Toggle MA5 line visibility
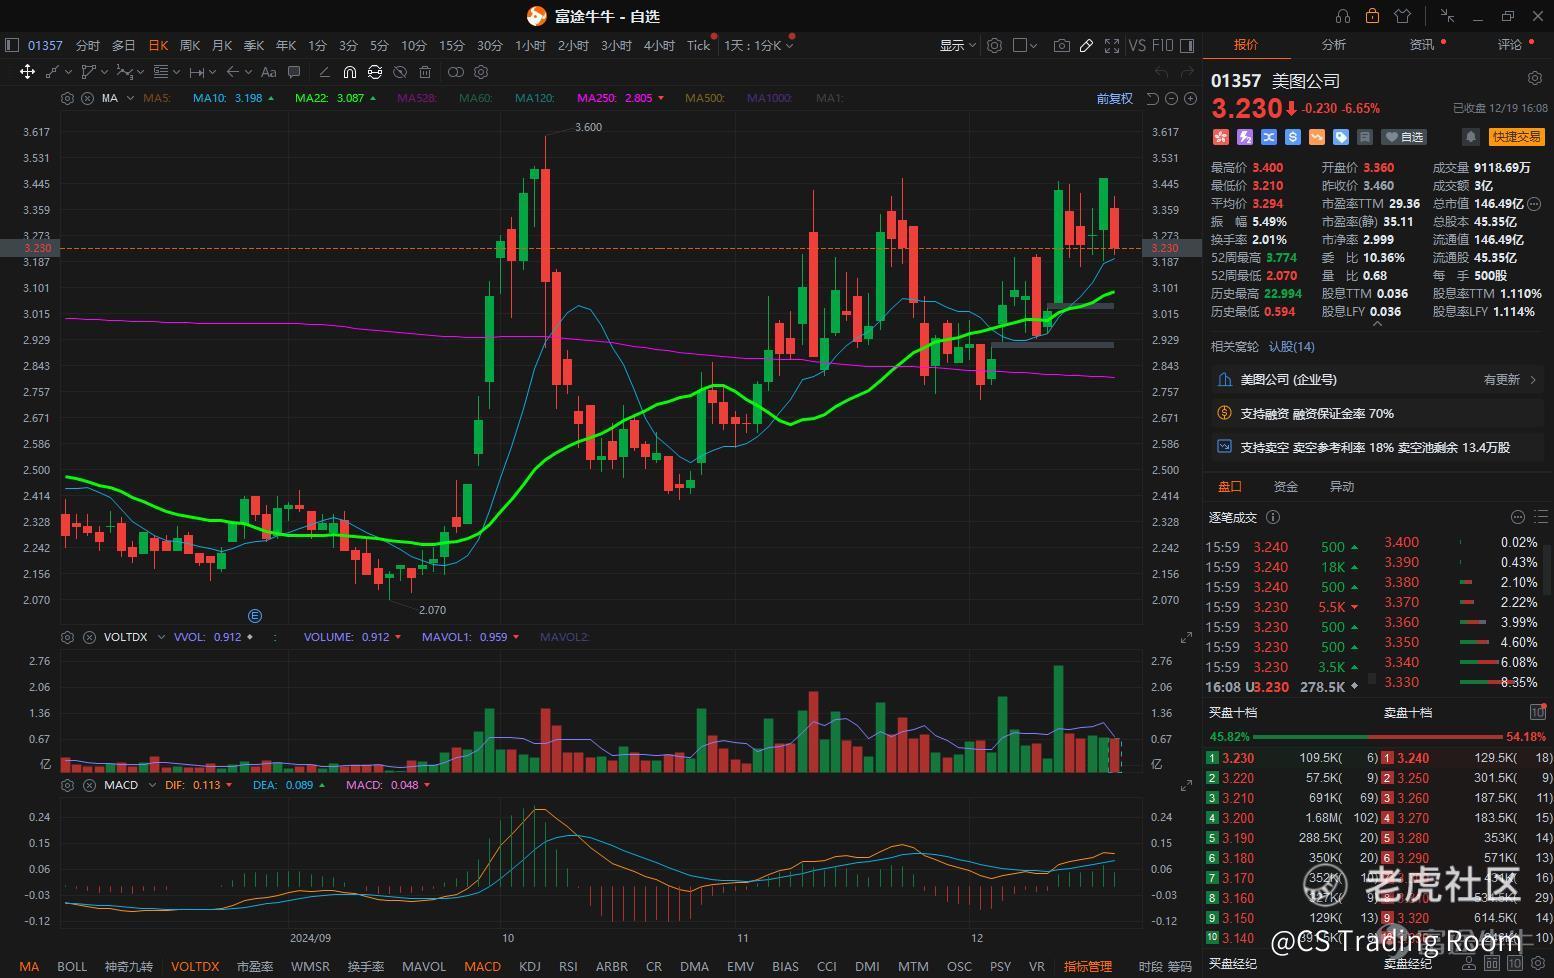1554x978 pixels. [157, 98]
